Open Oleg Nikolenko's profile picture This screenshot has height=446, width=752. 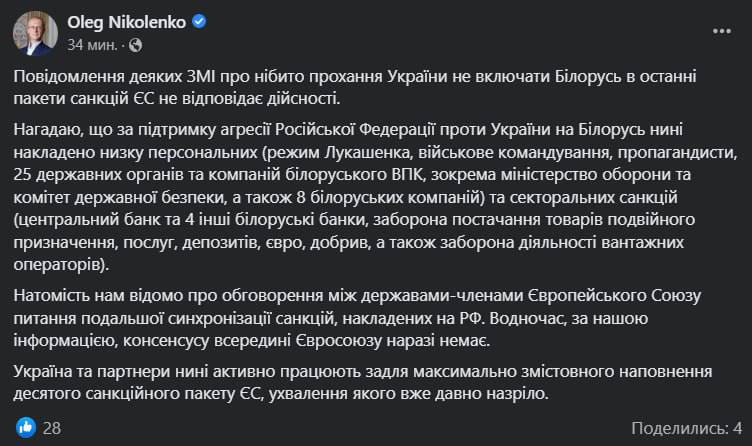tap(37, 34)
